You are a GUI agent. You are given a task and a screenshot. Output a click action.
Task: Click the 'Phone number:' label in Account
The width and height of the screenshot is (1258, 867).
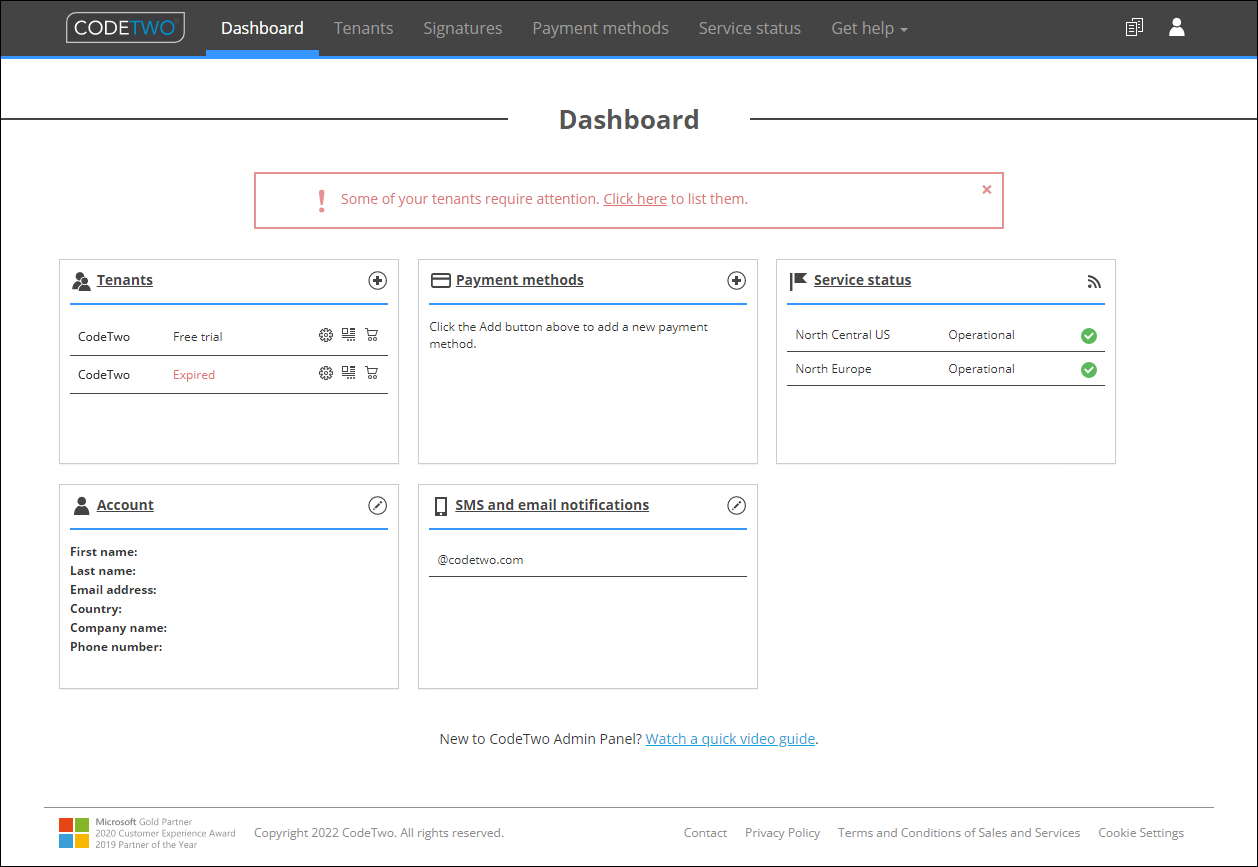tap(116, 647)
